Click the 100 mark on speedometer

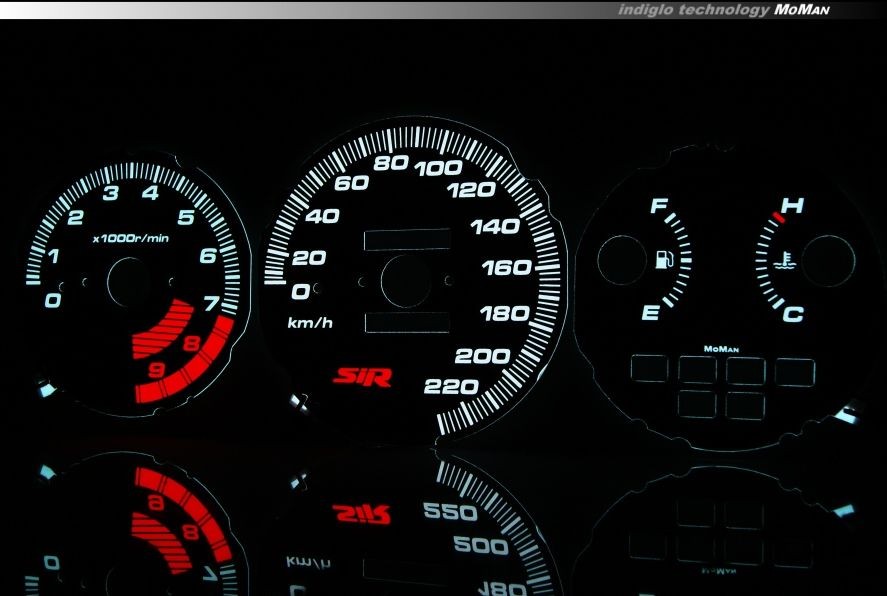click(438, 168)
